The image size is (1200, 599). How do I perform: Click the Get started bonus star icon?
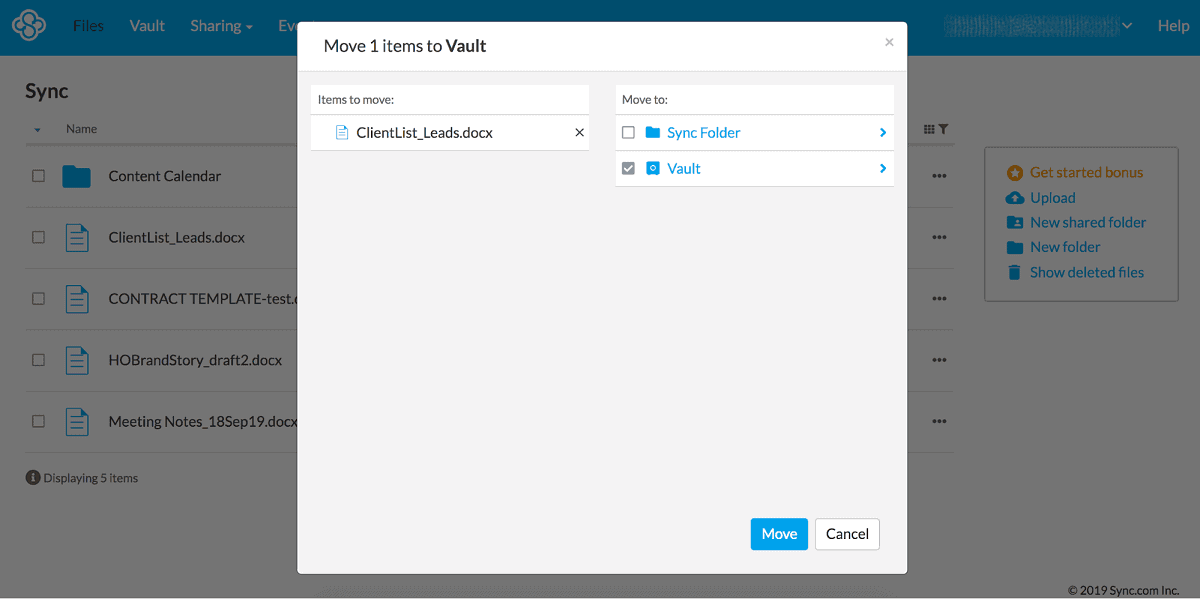1016,172
